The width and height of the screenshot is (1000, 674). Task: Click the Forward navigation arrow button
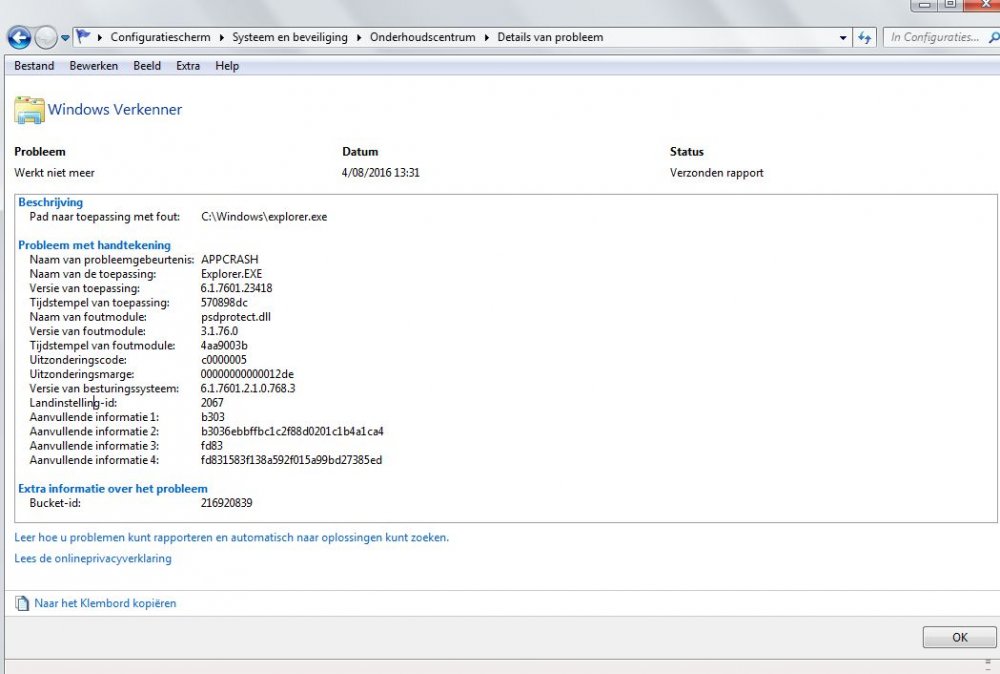point(46,38)
